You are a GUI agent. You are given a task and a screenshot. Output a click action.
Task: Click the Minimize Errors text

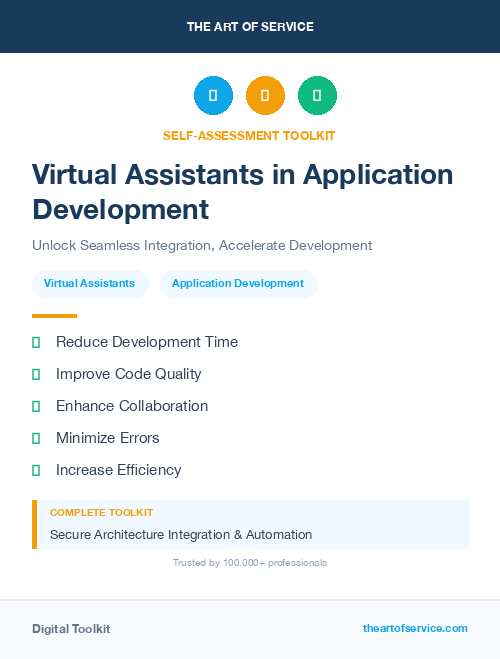pyautogui.click(x=108, y=438)
